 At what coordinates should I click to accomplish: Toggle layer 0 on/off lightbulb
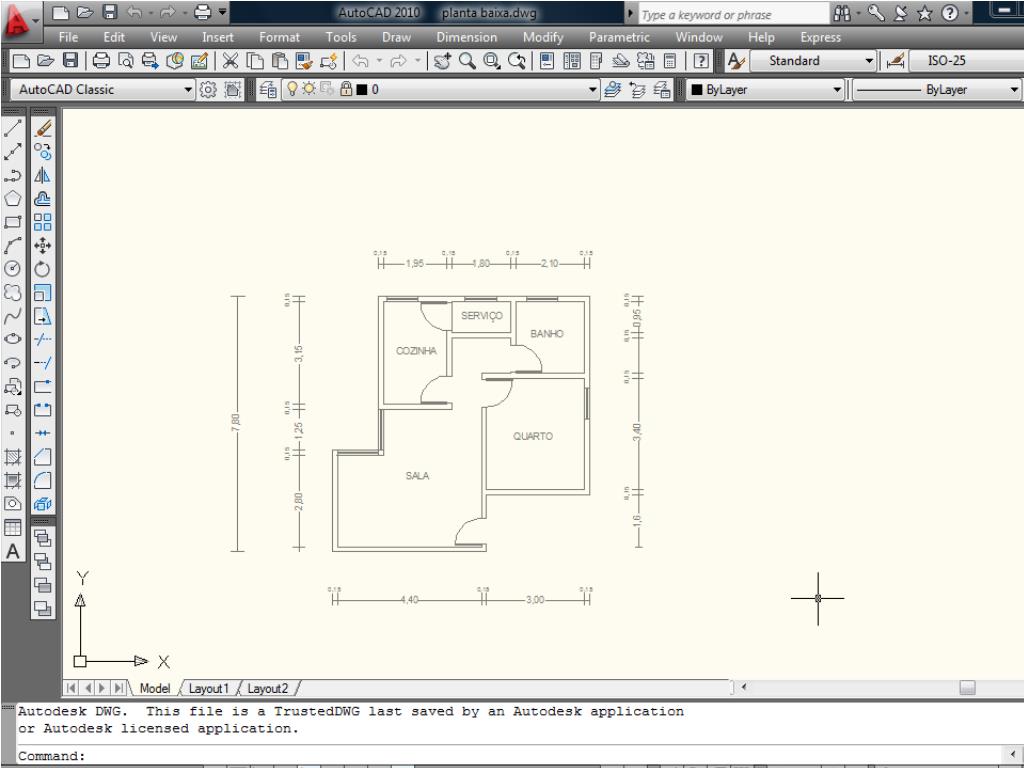(292, 89)
